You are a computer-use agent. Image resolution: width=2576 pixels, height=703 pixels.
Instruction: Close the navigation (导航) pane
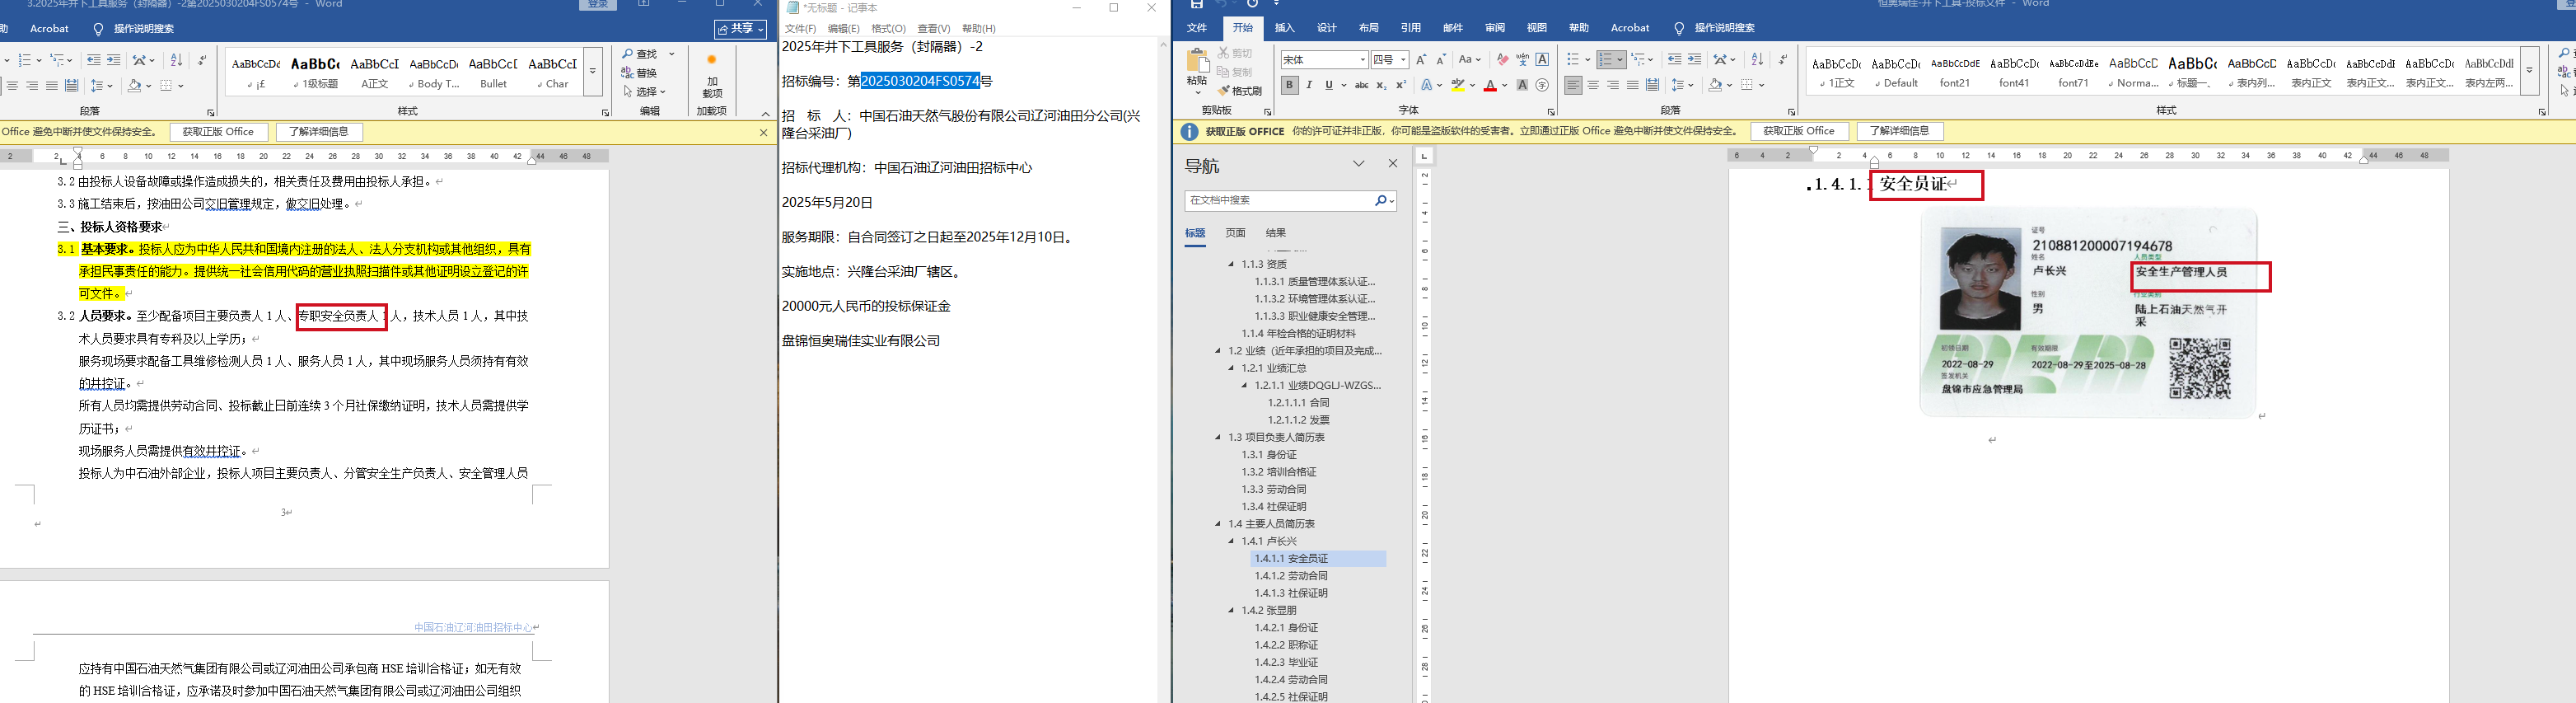pyautogui.click(x=1393, y=164)
